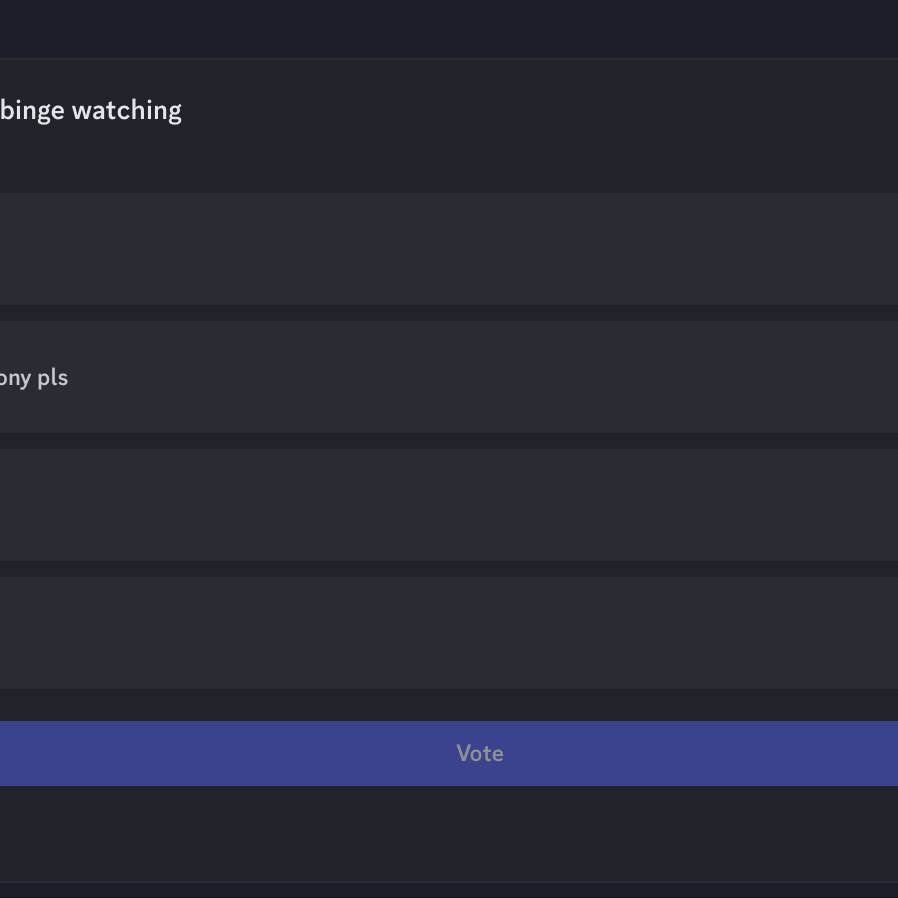Viewport: 898px width, 898px height.
Task: Select the topmost answer under the poll question
Action: (x=449, y=249)
